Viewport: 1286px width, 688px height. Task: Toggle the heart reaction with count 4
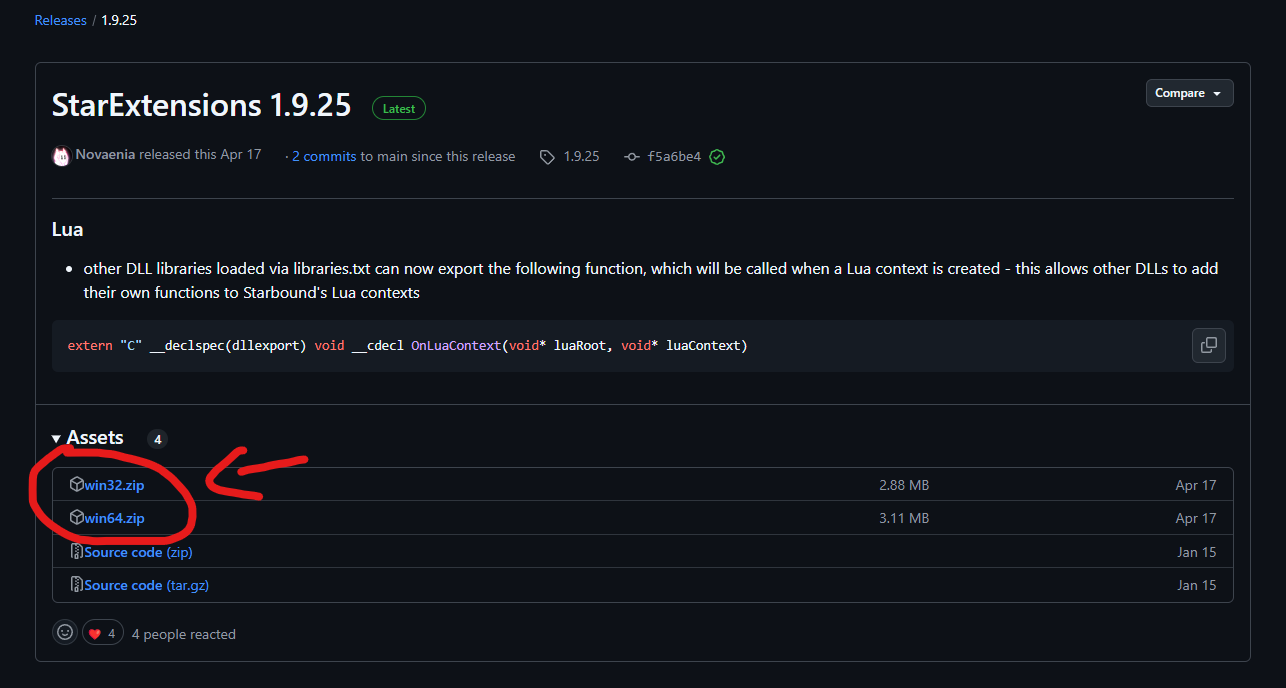coord(103,633)
